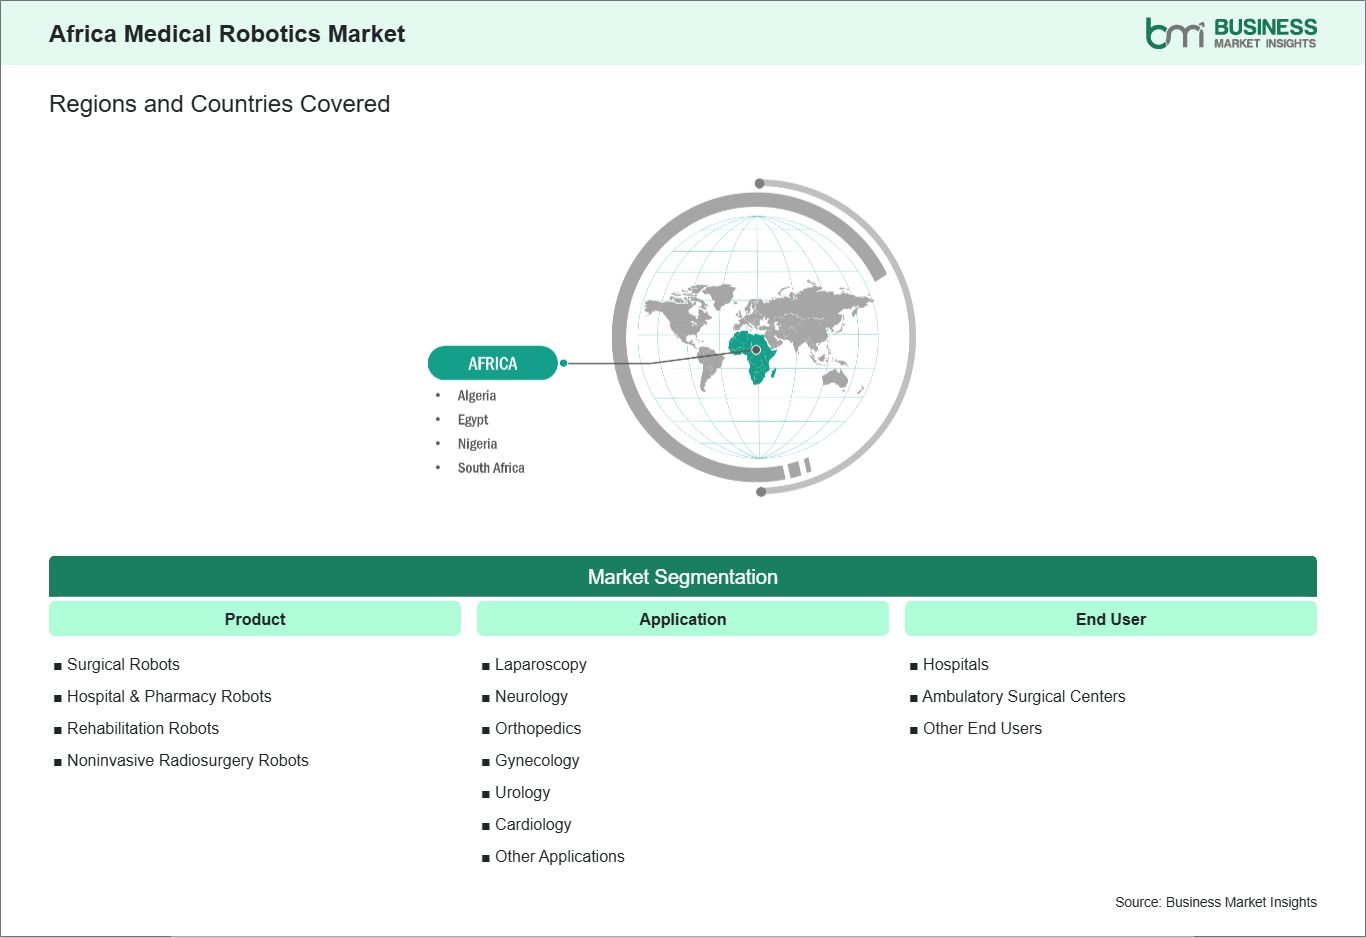
Task: Select the AFRICA region pill button
Action: tap(492, 363)
